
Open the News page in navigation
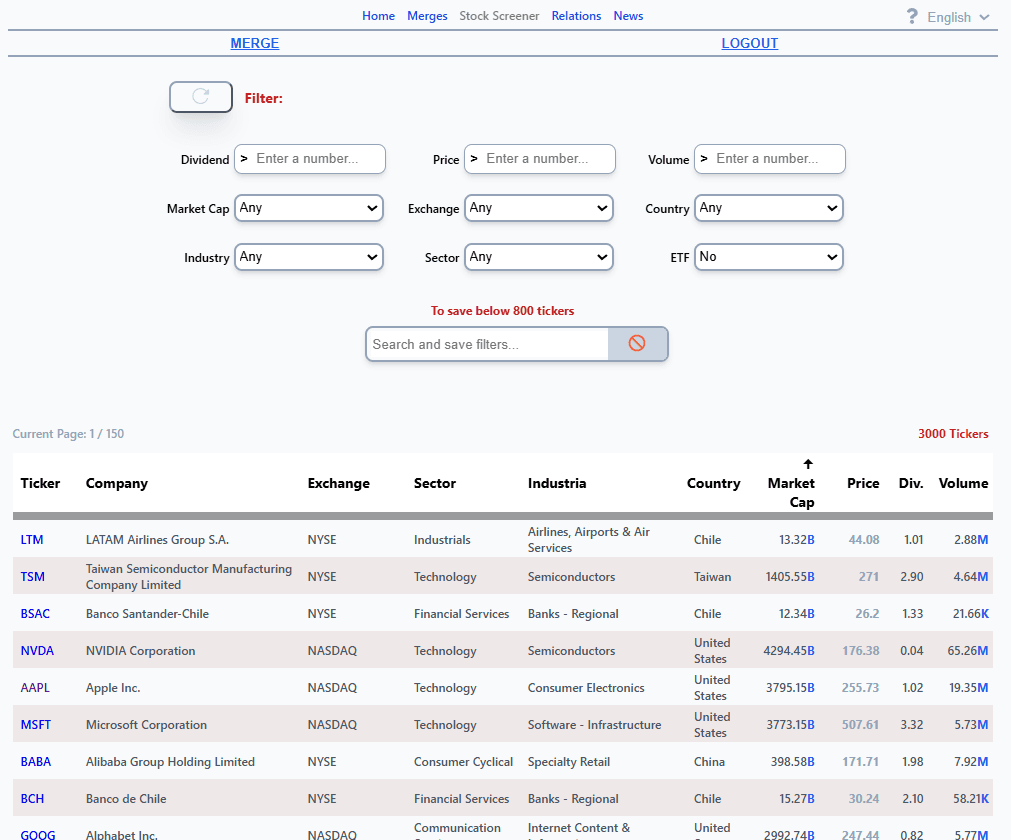click(x=628, y=16)
